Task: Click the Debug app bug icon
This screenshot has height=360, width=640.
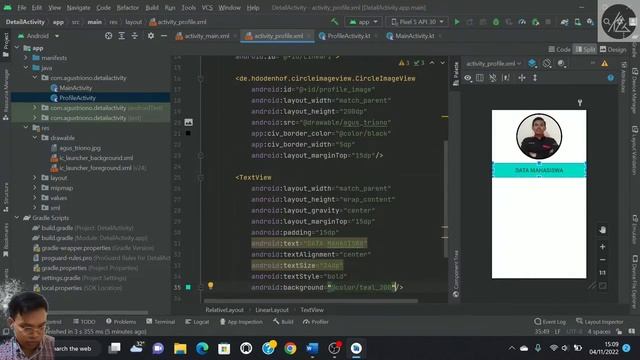Action: click(496, 22)
